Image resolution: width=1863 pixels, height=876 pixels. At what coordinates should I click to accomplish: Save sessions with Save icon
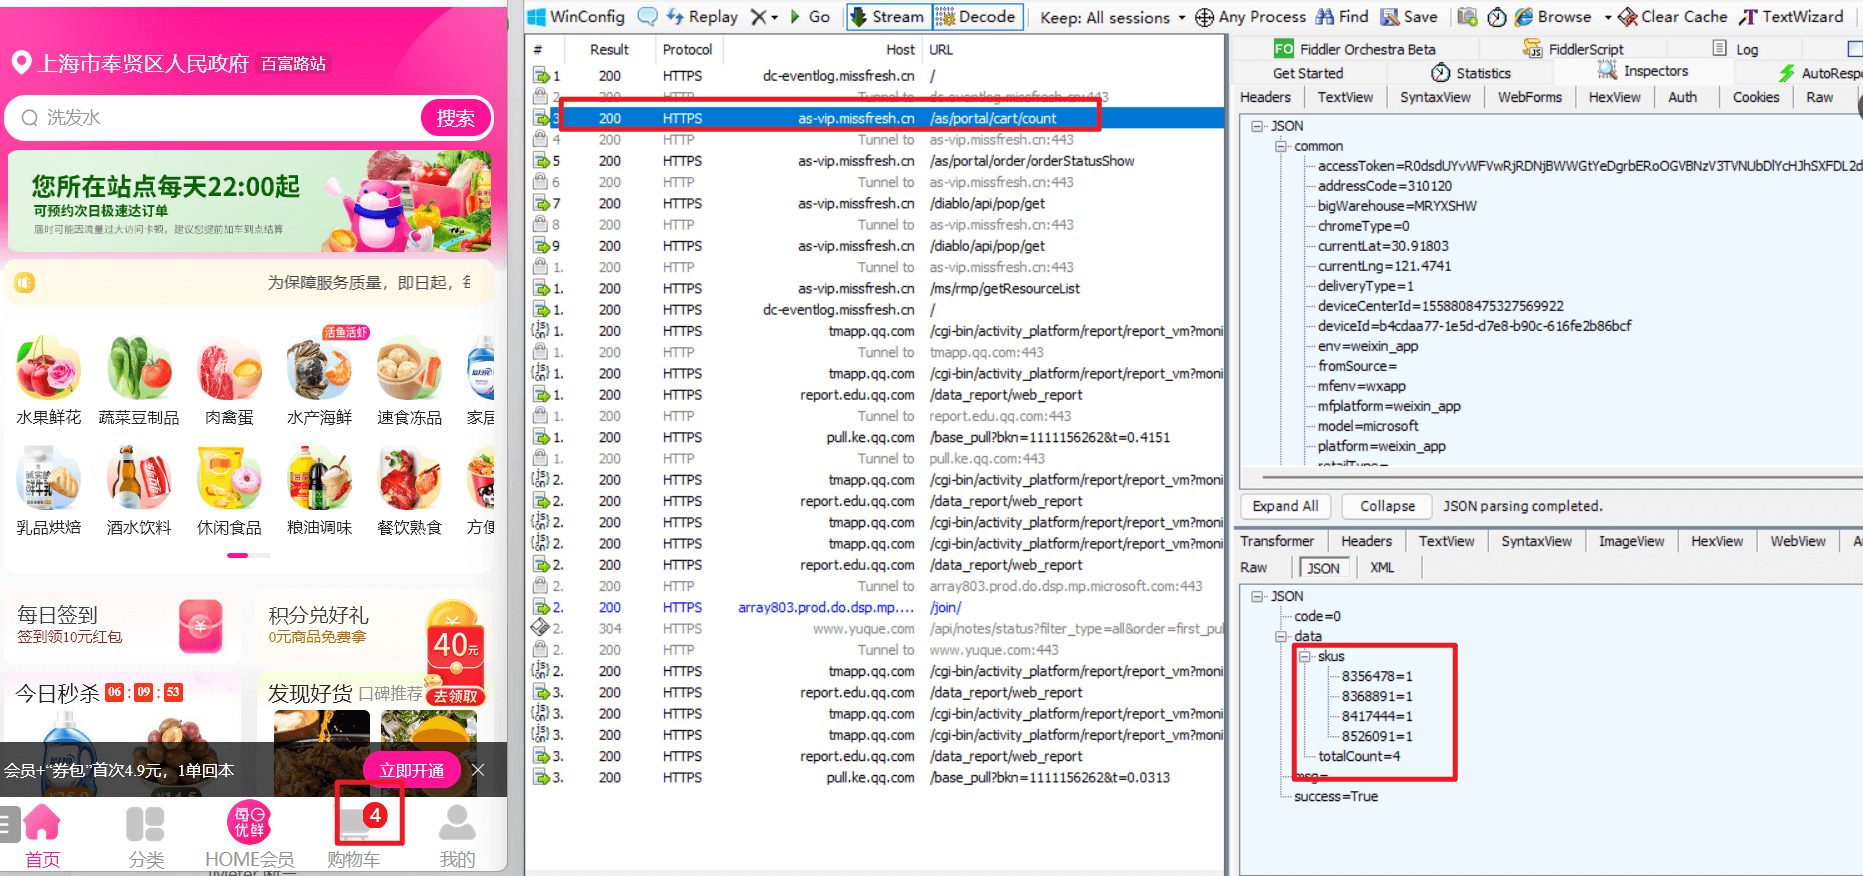point(1409,17)
